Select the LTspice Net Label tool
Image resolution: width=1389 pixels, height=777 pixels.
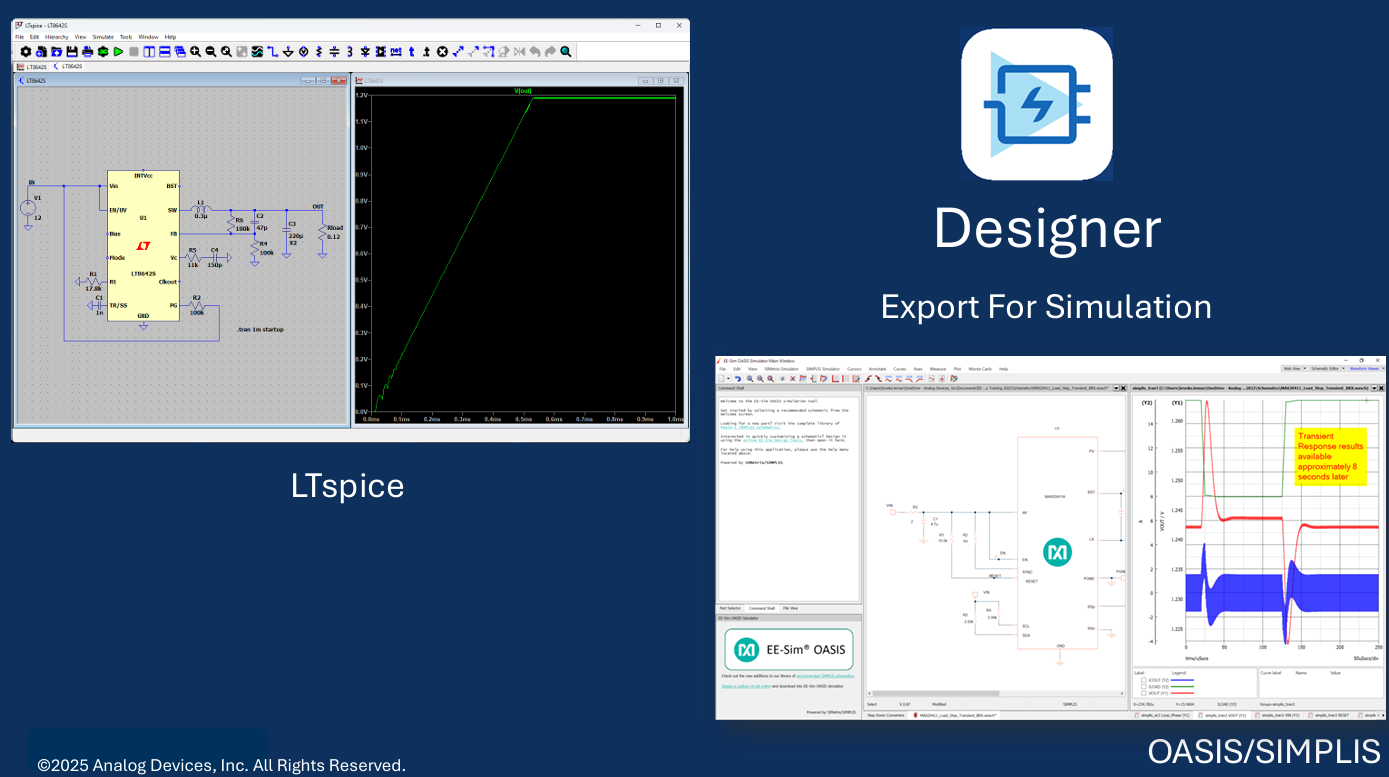[x=396, y=51]
